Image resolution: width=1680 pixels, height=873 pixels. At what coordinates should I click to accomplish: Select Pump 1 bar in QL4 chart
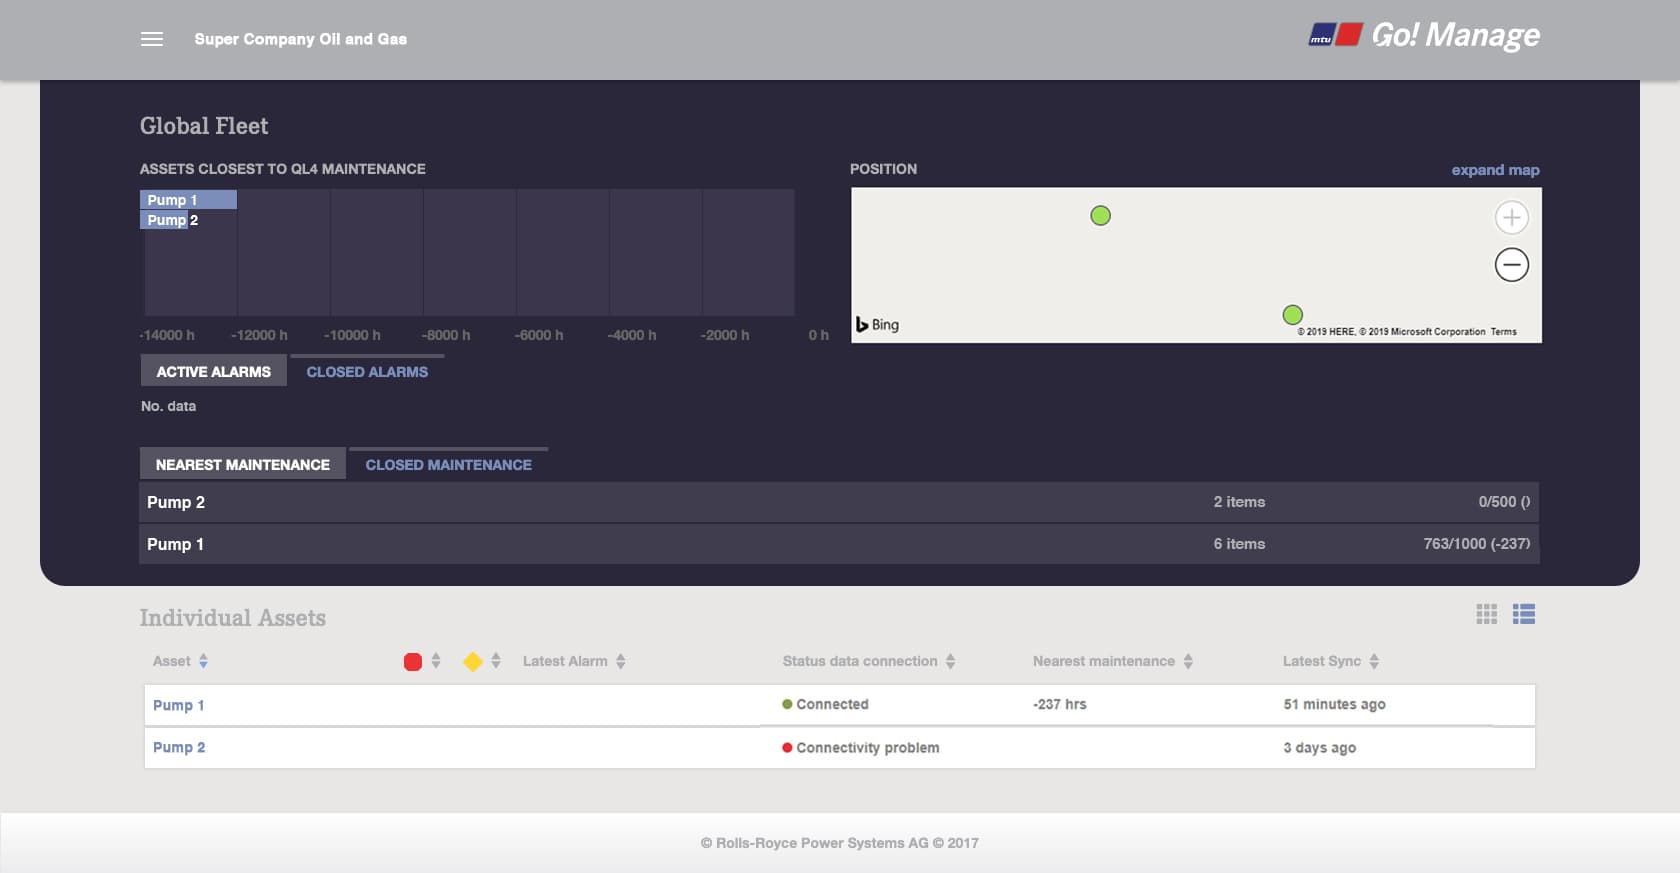(188, 200)
